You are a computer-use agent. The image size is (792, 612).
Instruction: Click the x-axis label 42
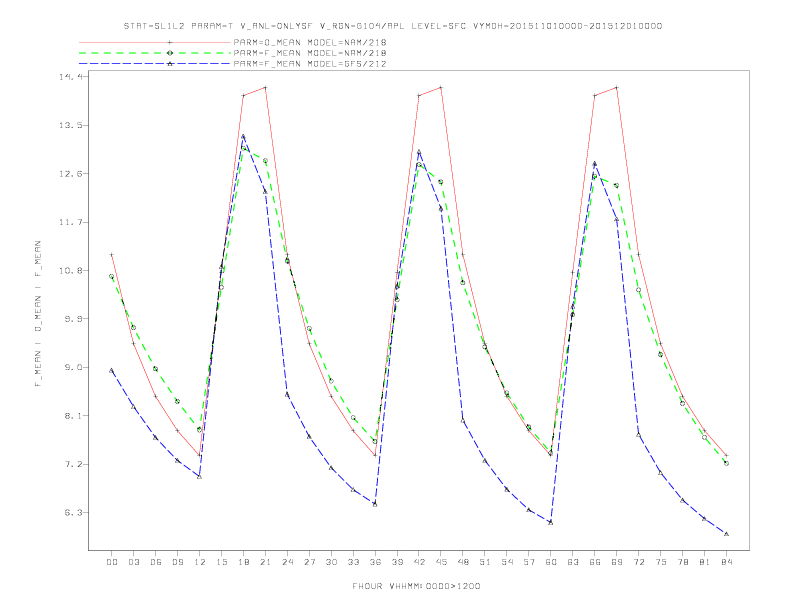pyautogui.click(x=419, y=562)
